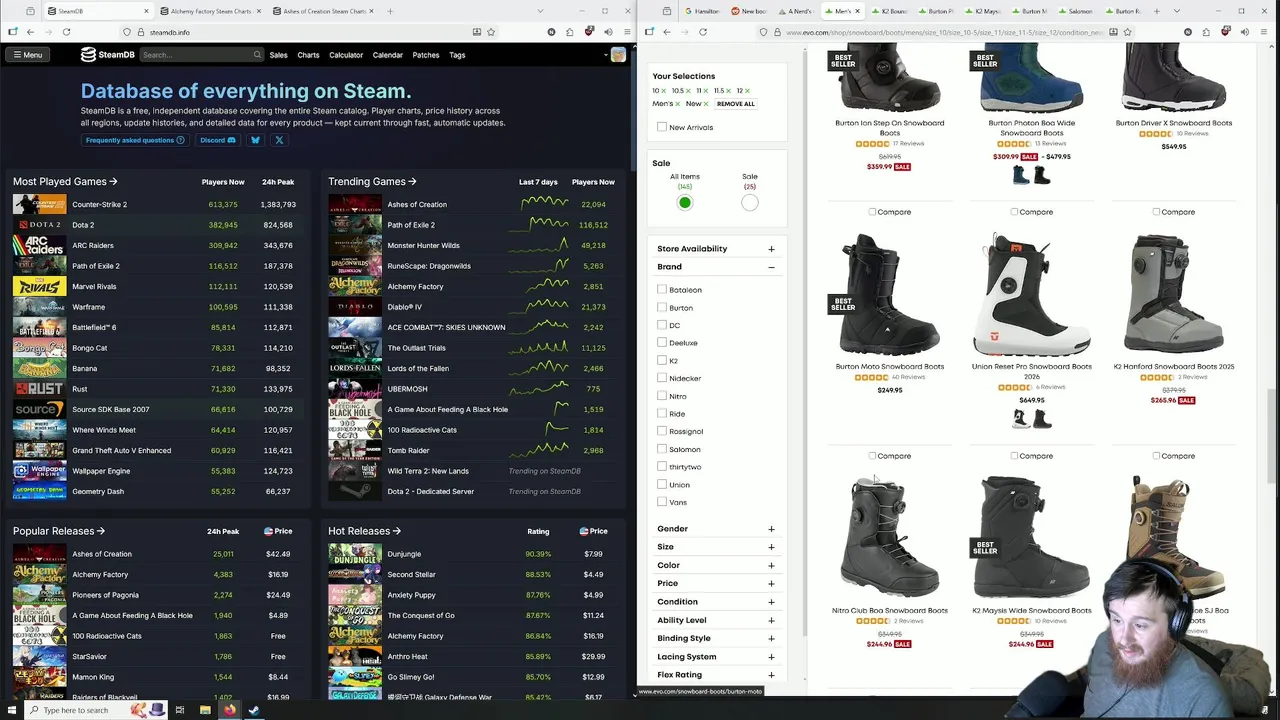The height and width of the screenshot is (720, 1280).
Task: Click the SteamDB user avatar icon
Action: (x=618, y=55)
